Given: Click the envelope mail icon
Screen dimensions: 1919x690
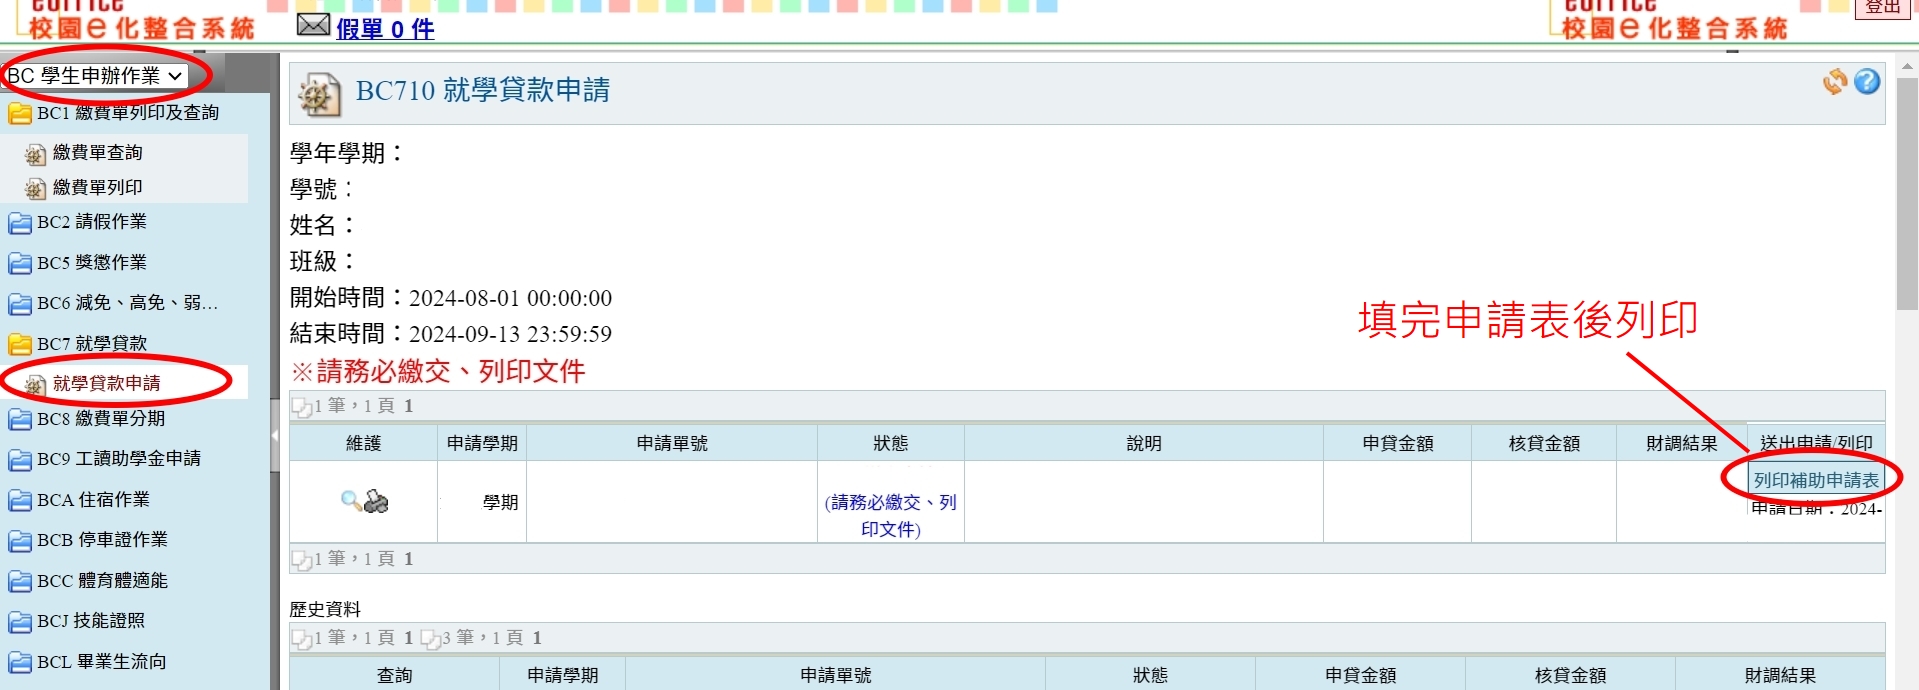Looking at the screenshot, I should [x=313, y=25].
